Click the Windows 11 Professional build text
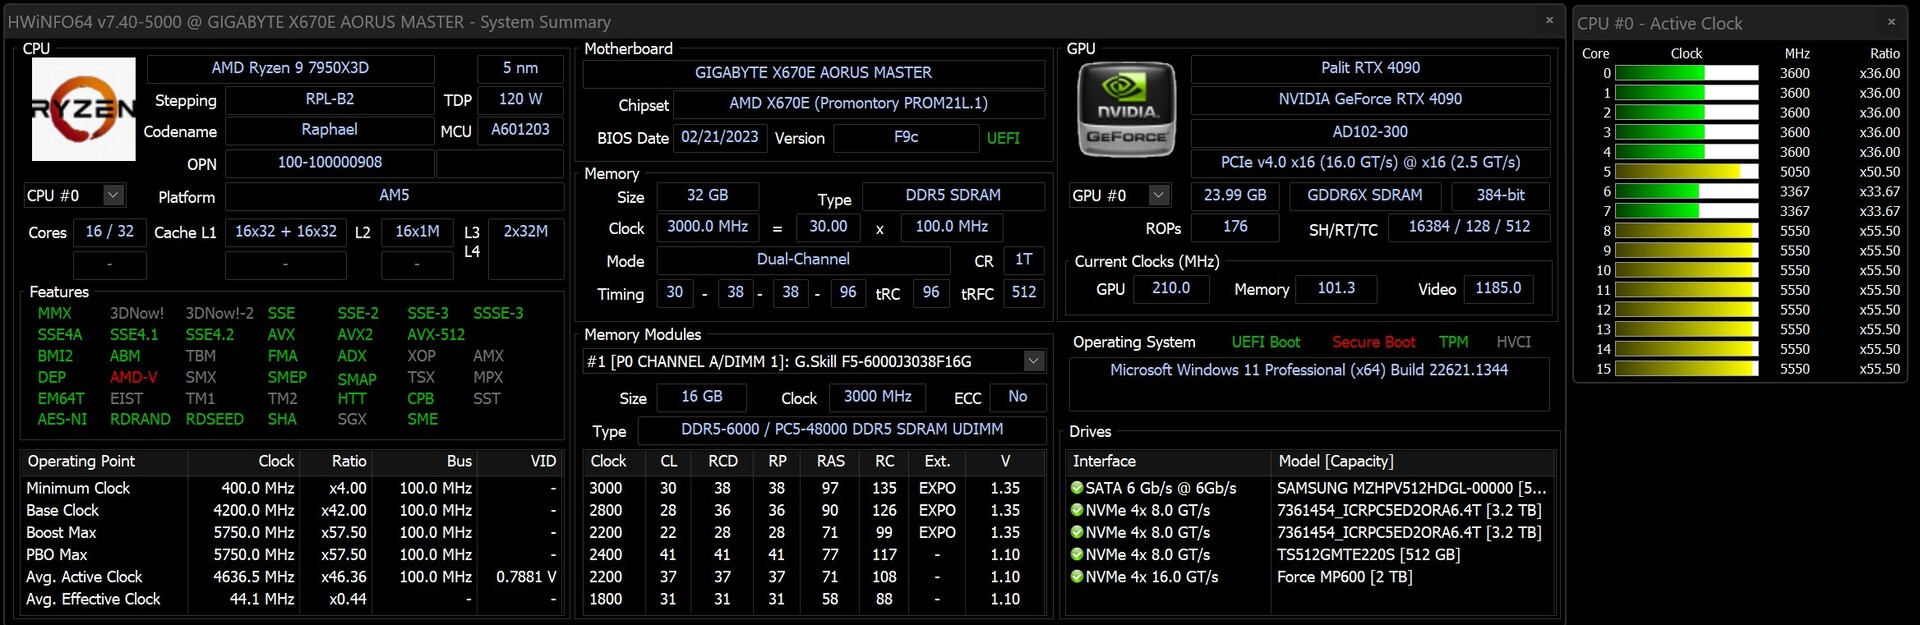Viewport: 1920px width, 625px height. pyautogui.click(x=1309, y=370)
